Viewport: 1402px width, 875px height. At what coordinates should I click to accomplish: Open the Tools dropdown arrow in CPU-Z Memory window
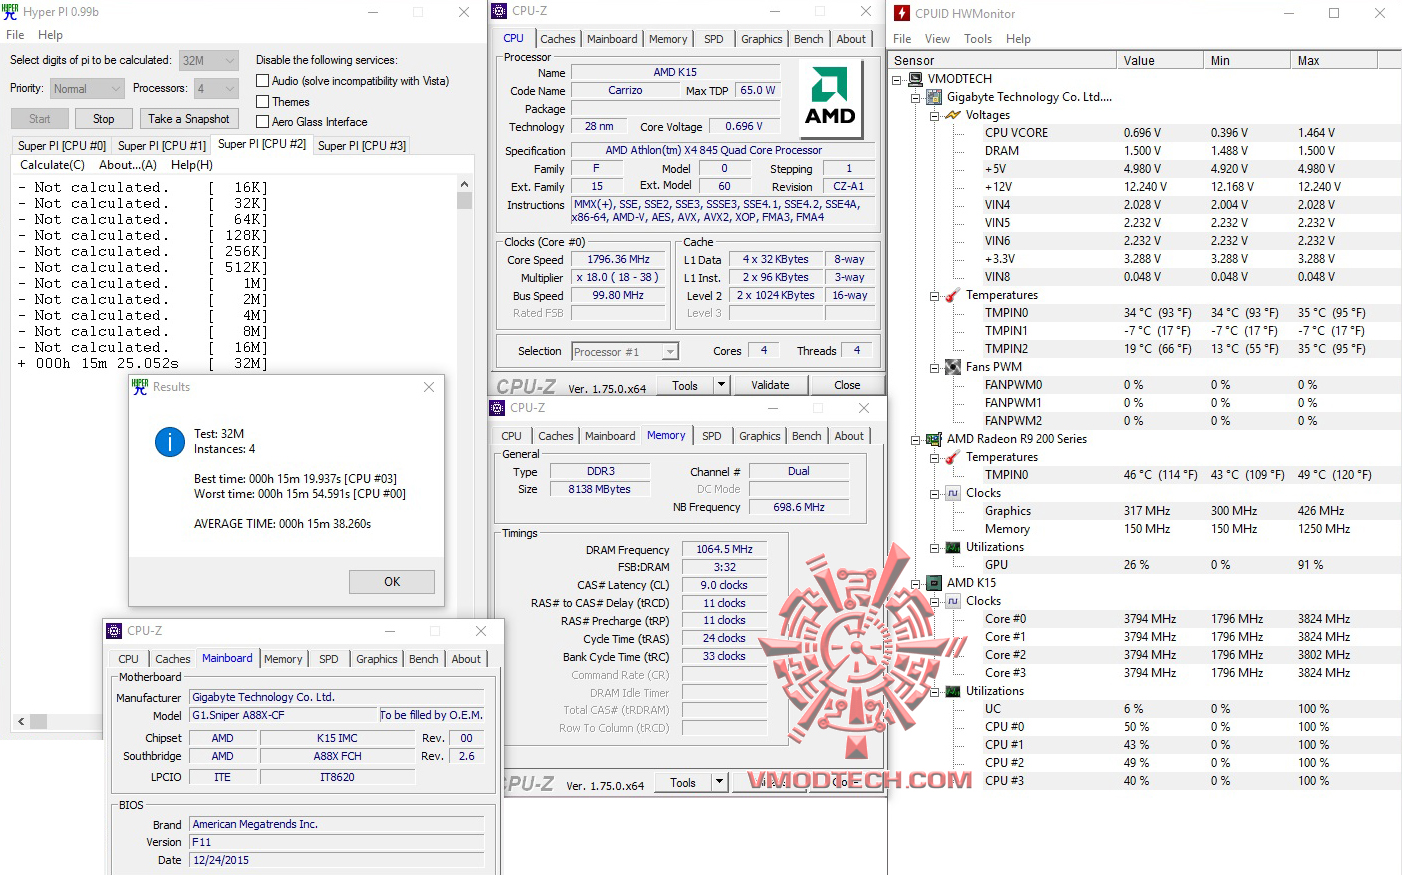click(x=718, y=783)
